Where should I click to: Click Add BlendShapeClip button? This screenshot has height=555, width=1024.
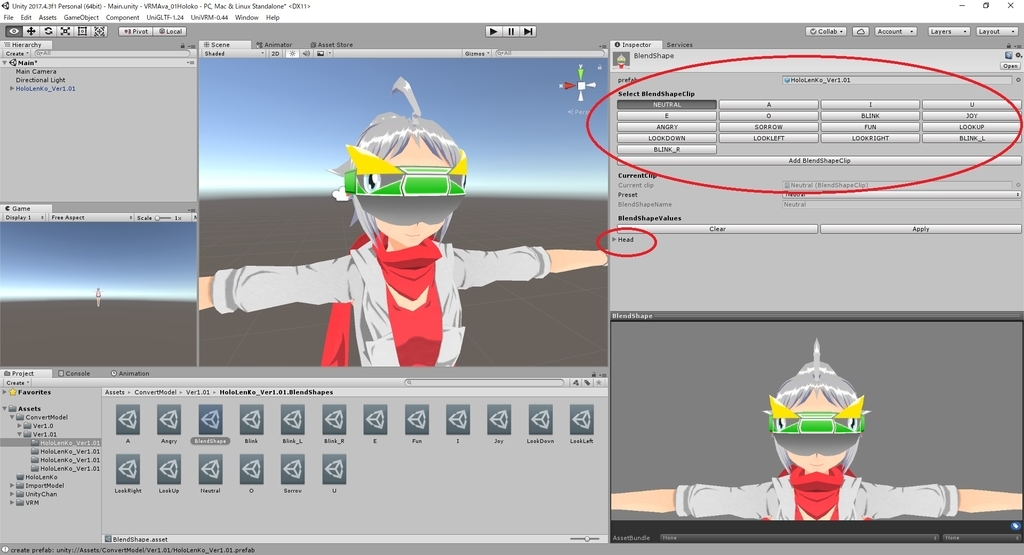click(x=819, y=161)
